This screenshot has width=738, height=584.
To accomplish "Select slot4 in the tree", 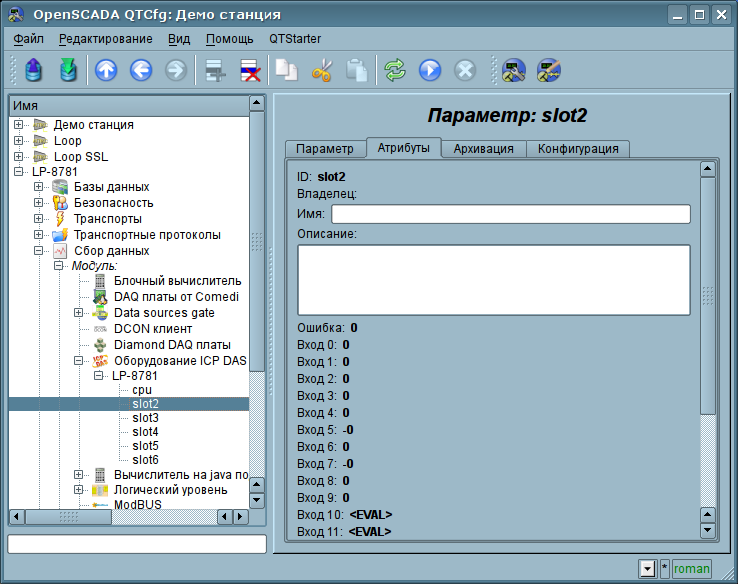I will tap(145, 432).
